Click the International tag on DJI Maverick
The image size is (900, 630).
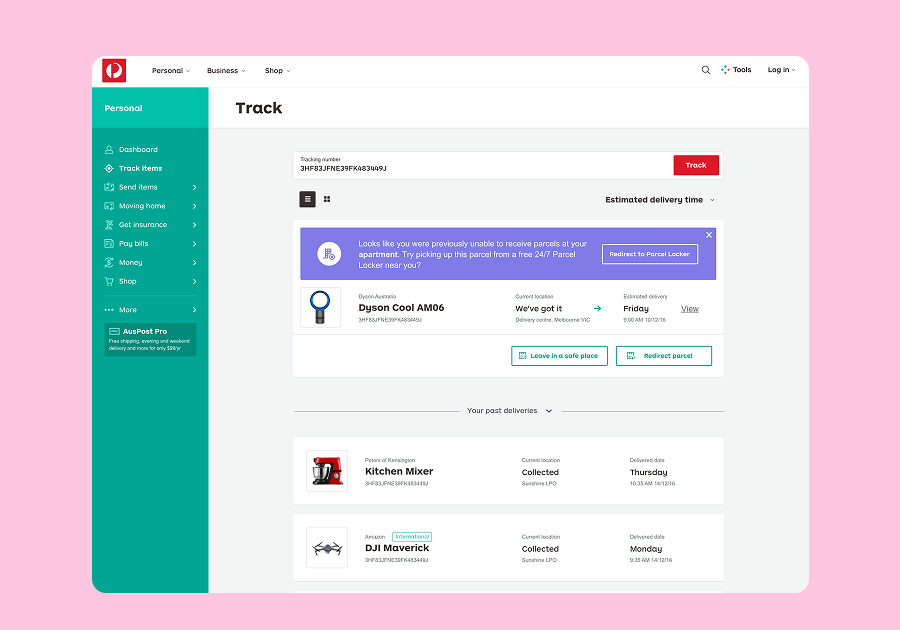[412, 537]
